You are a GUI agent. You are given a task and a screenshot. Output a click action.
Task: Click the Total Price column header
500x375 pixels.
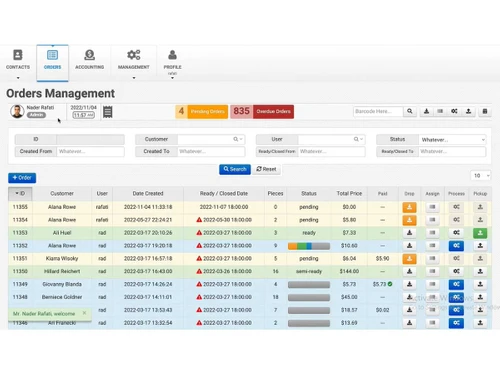(x=349, y=193)
